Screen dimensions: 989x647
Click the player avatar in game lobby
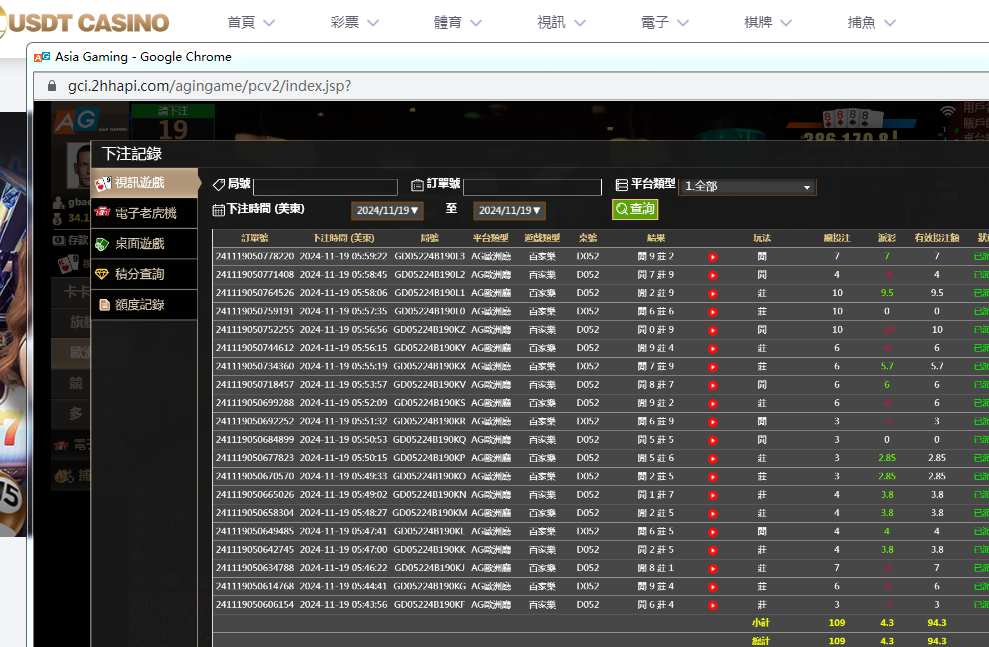click(78, 160)
